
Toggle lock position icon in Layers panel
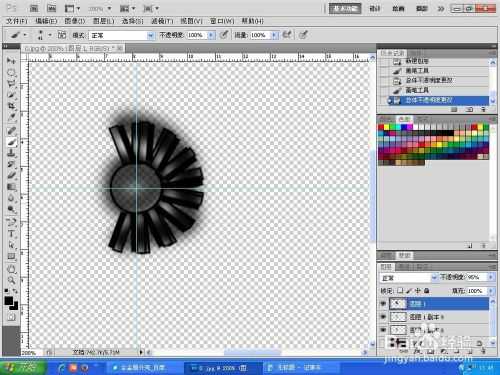pos(418,291)
